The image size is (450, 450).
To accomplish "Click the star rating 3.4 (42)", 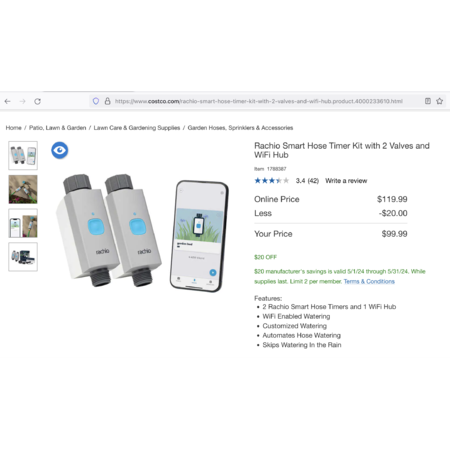I will pos(287,181).
